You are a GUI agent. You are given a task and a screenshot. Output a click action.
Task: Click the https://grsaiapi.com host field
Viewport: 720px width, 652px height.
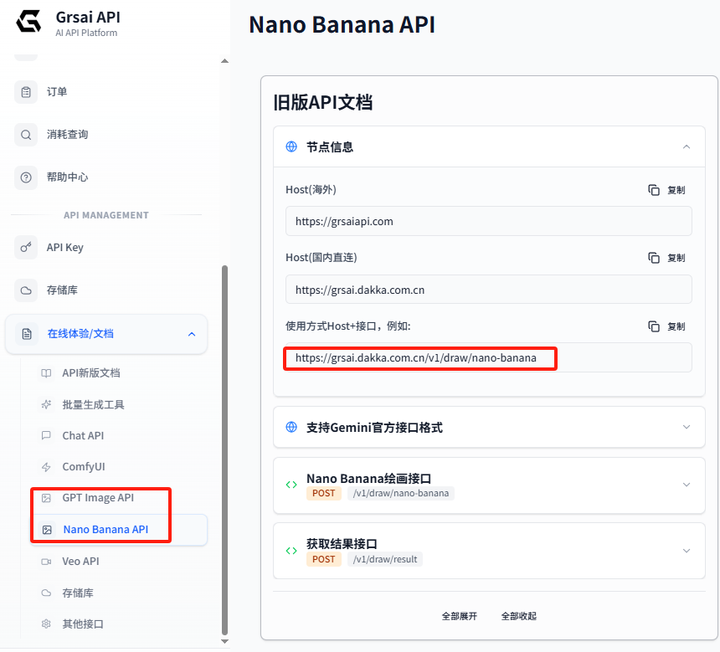(x=489, y=221)
